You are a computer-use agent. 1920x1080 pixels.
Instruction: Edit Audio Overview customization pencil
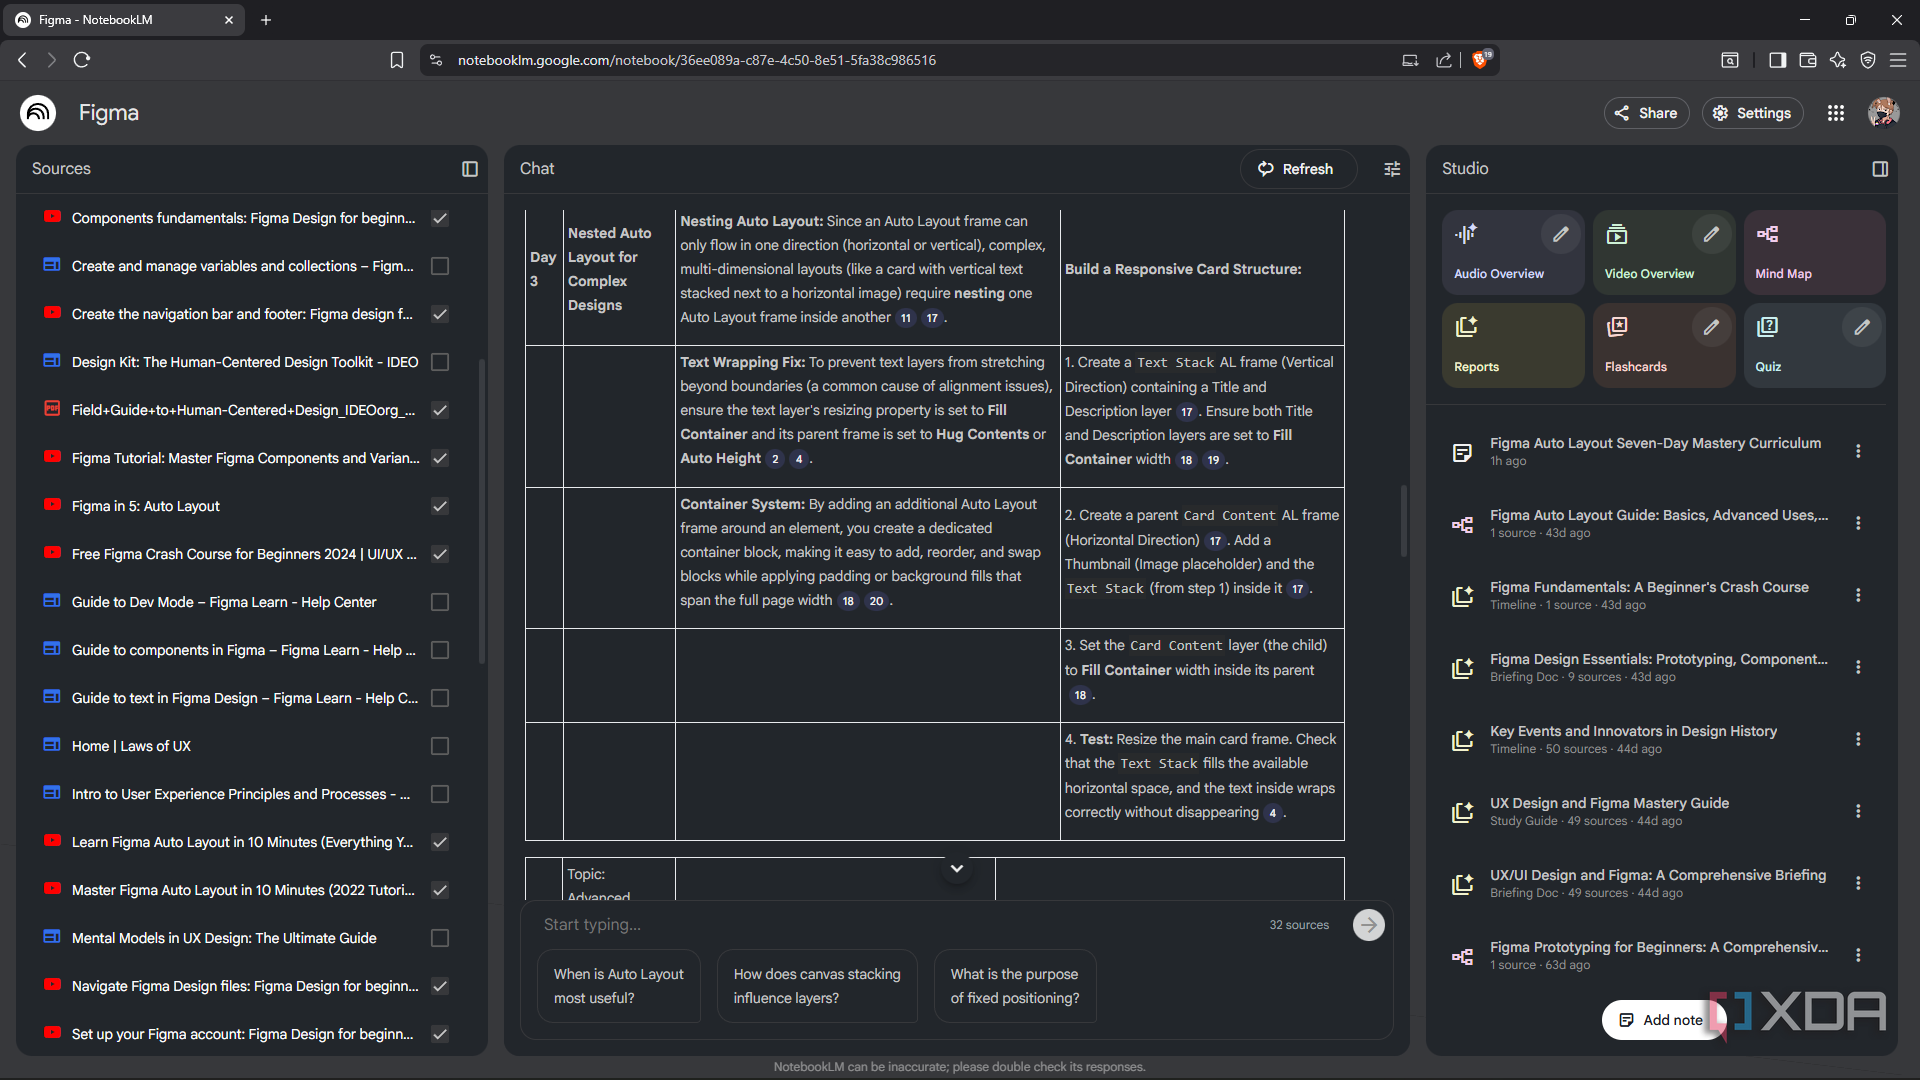coord(1560,235)
